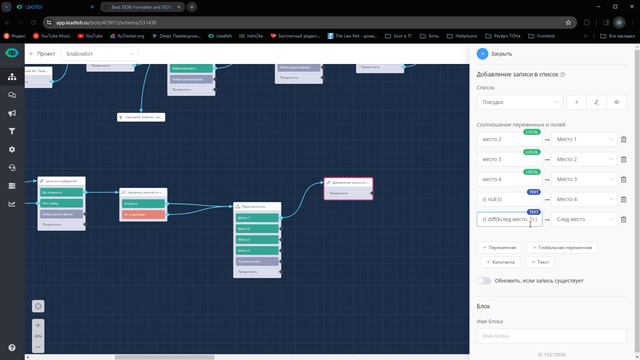Open a new browser tab
Screen dimensions: 640x360
point(192,7)
